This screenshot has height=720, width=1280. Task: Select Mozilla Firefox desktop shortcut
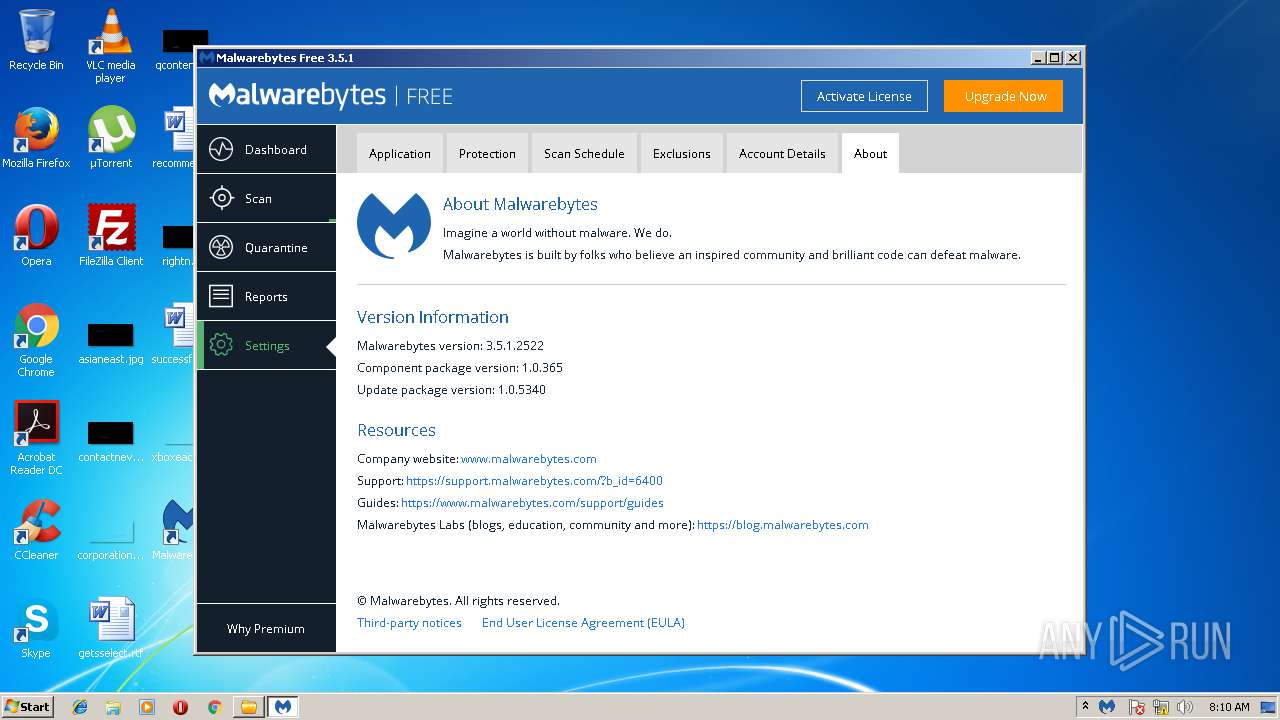36,138
